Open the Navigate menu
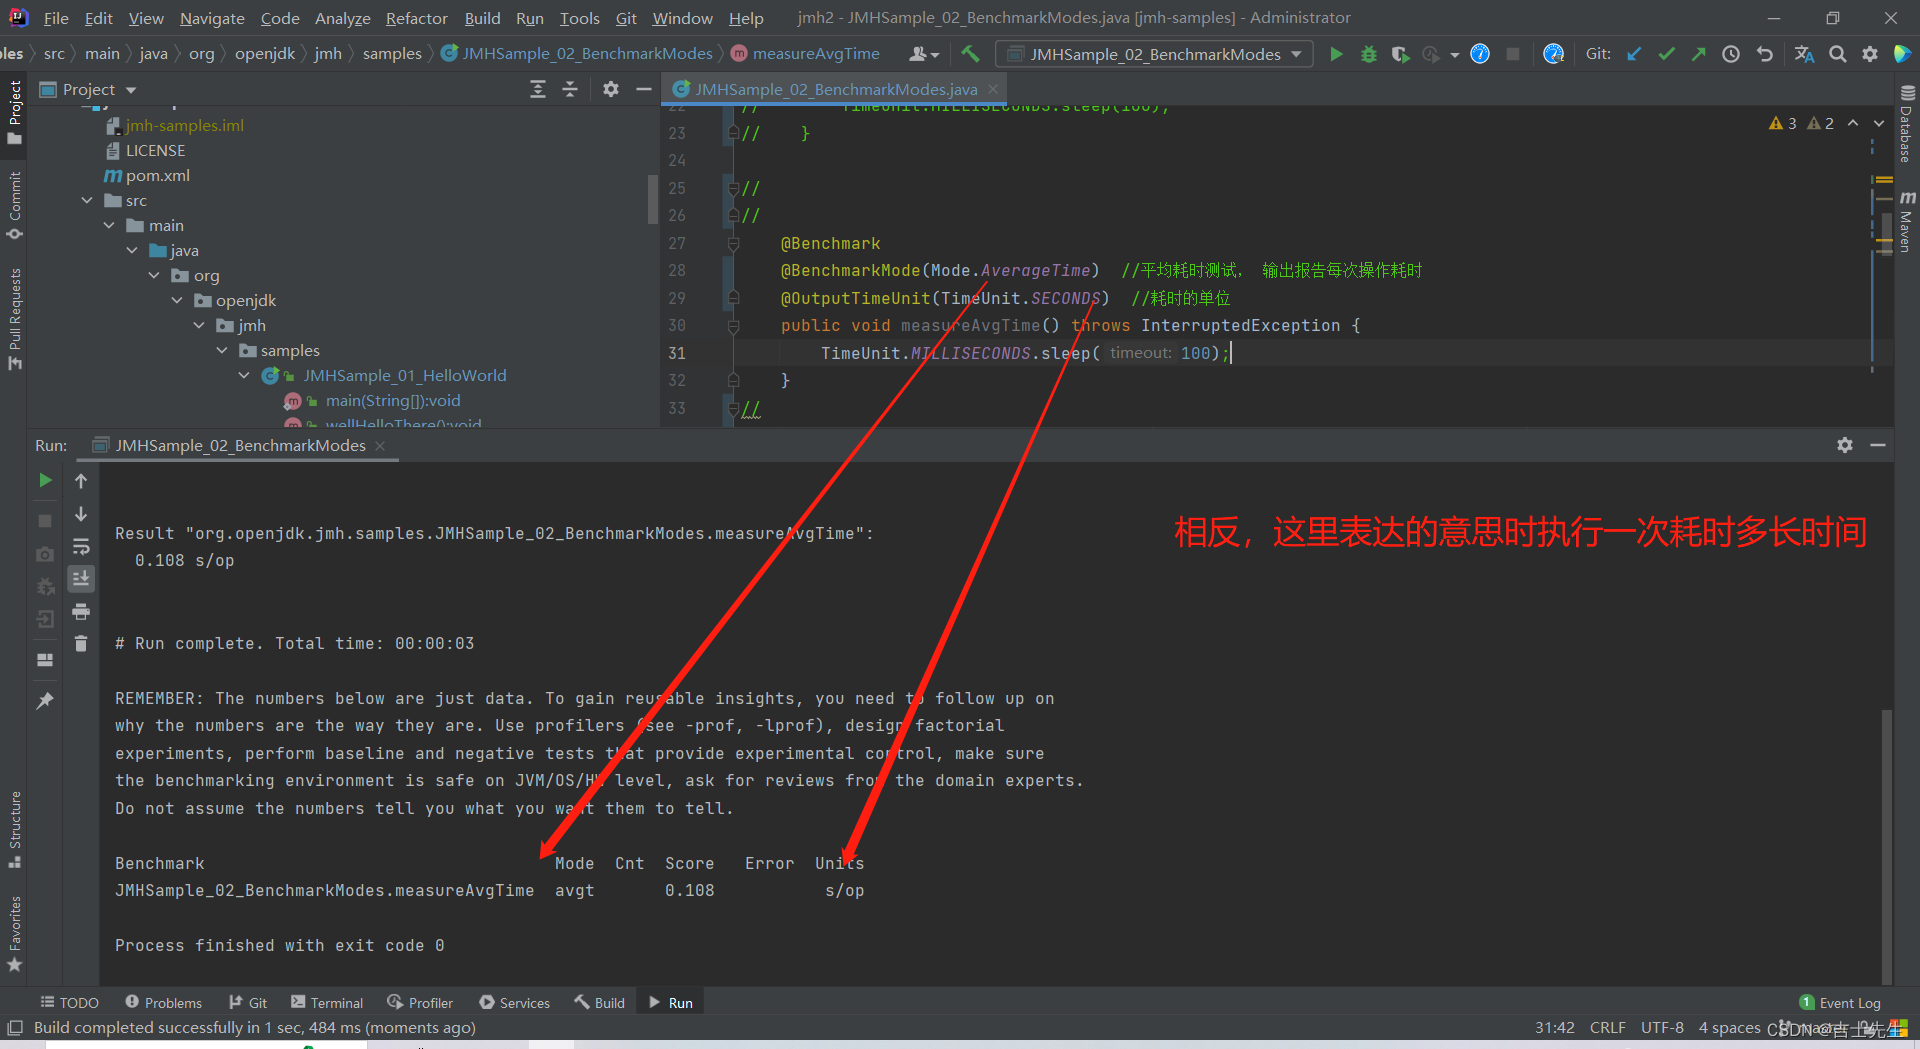 212,18
